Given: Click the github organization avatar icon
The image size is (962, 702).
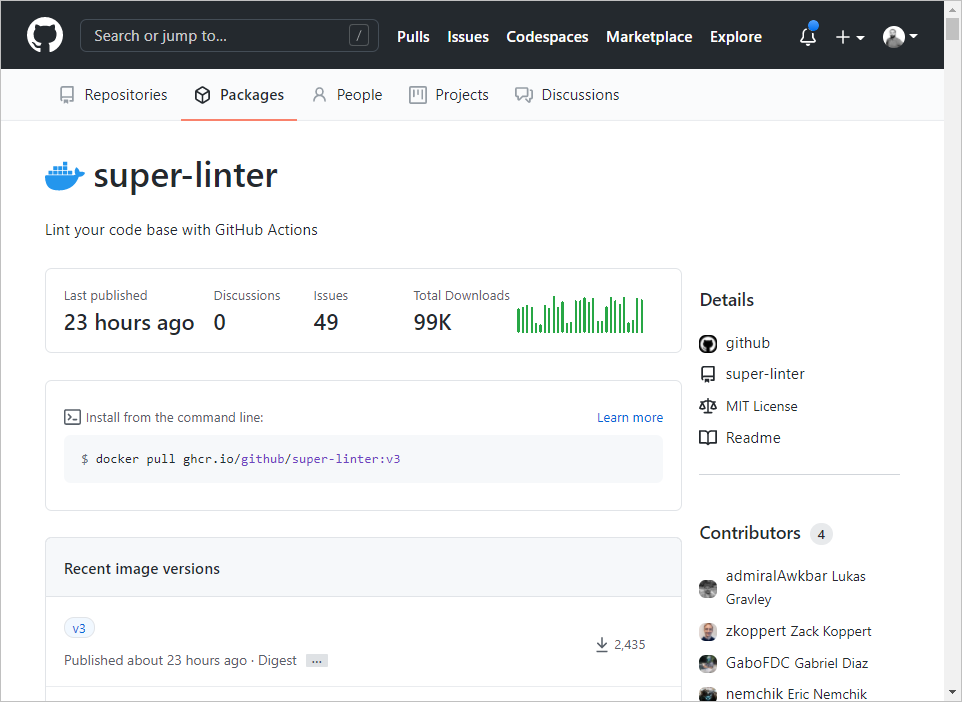Looking at the screenshot, I should click(x=708, y=344).
